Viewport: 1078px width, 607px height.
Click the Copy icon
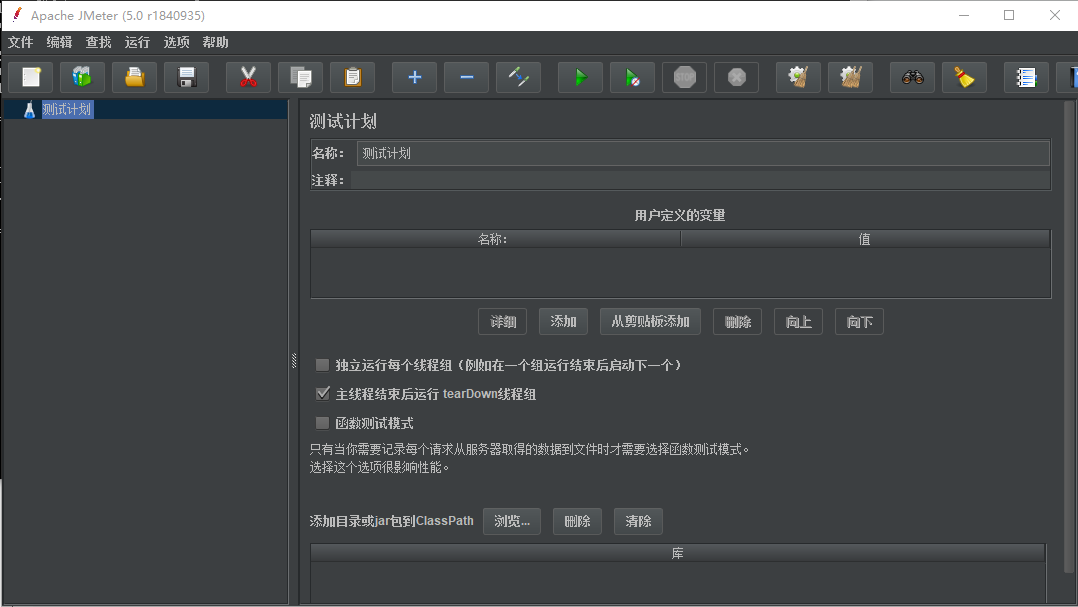(x=300, y=77)
